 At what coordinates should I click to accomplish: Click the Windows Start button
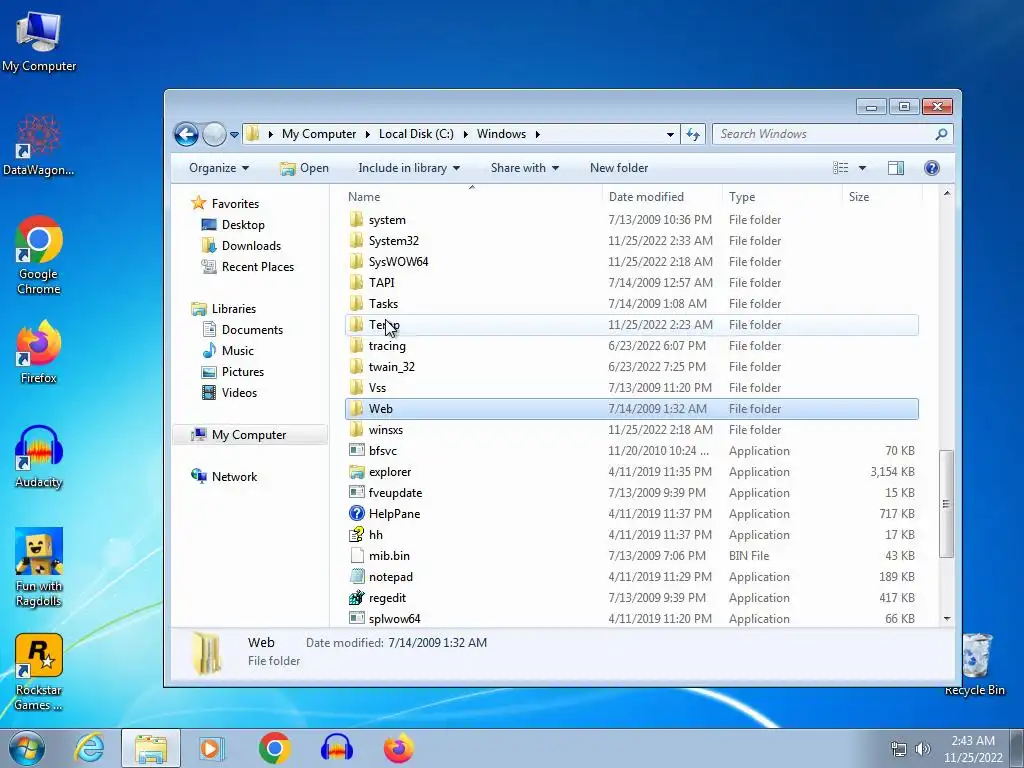pos(27,748)
